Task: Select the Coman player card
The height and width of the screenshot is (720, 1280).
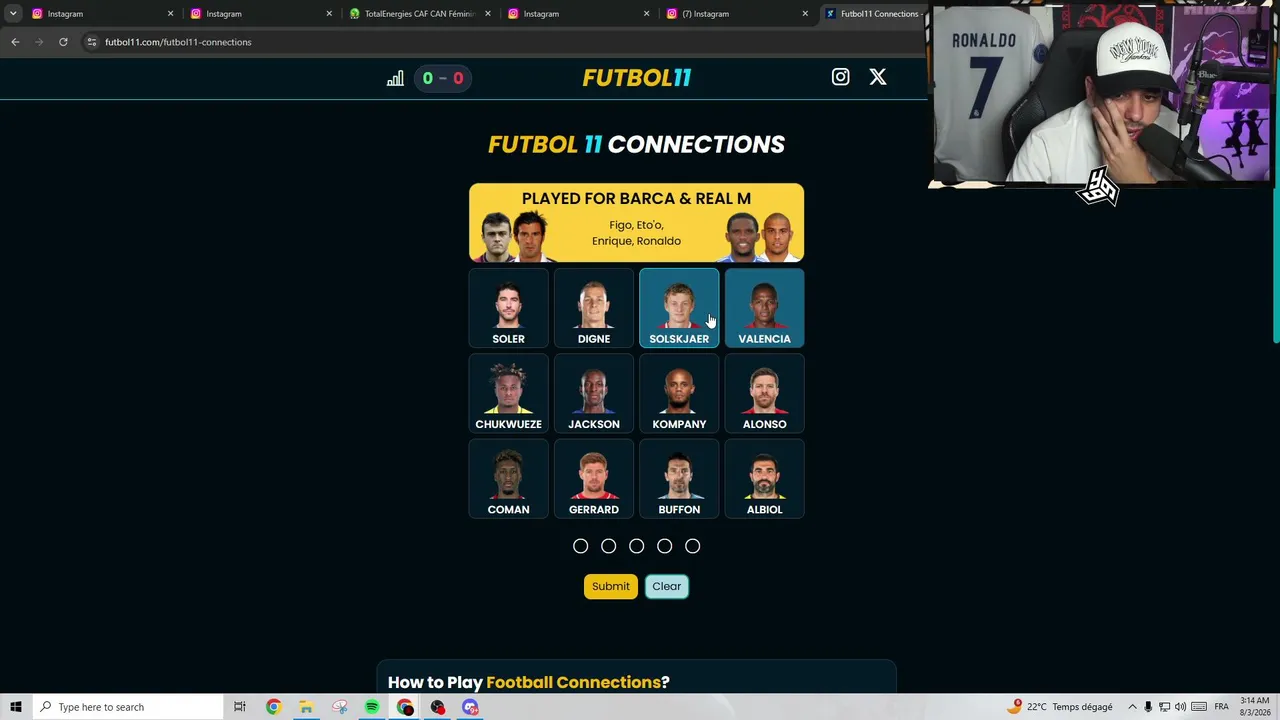Action: pyautogui.click(x=508, y=479)
